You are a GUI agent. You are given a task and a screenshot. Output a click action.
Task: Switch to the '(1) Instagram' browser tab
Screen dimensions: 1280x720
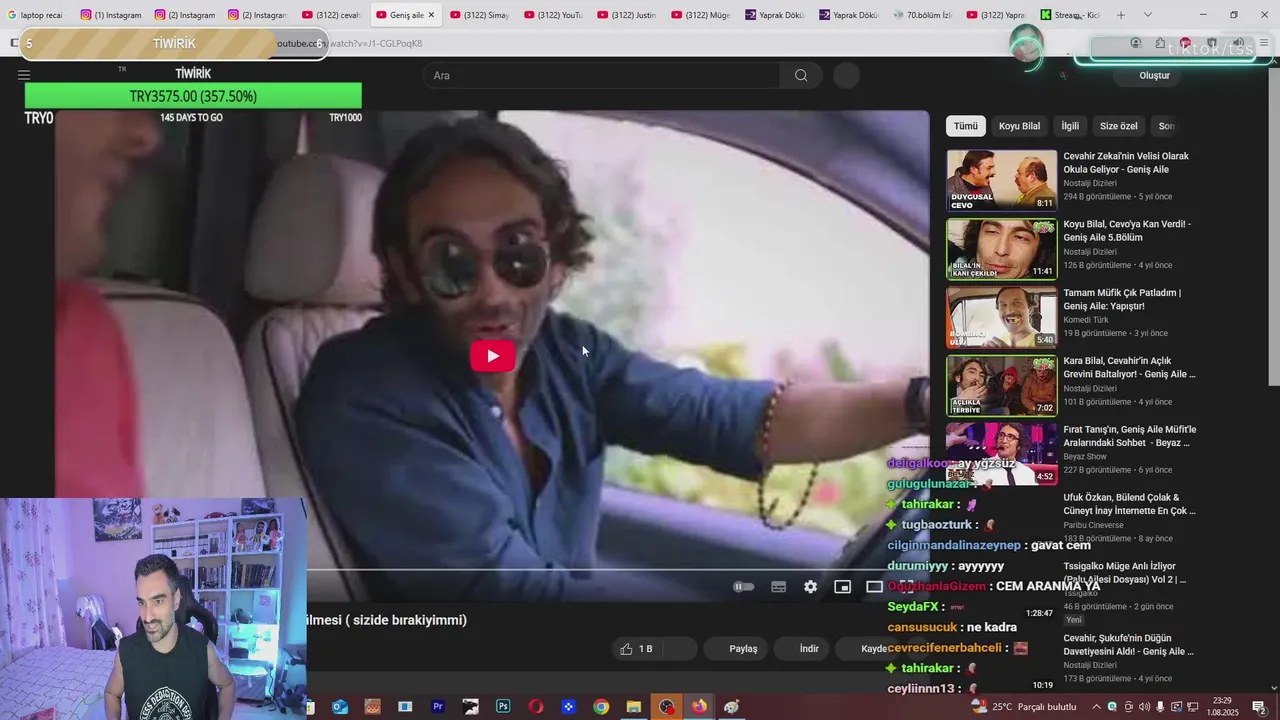[x=111, y=15]
